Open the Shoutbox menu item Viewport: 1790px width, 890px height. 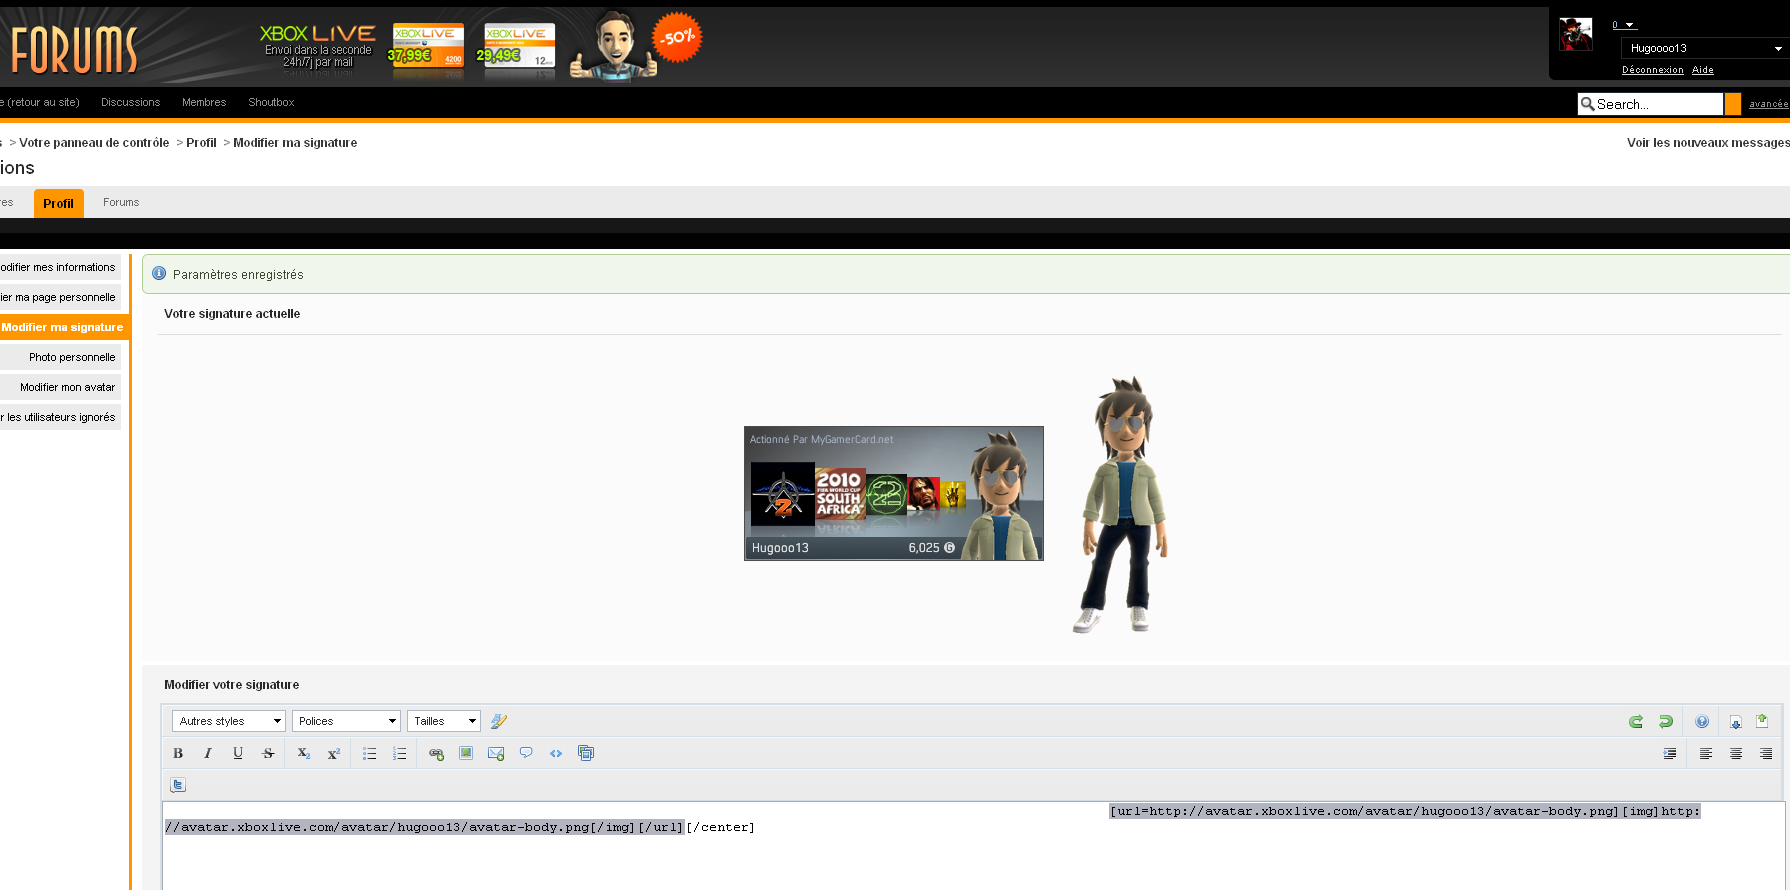271,102
